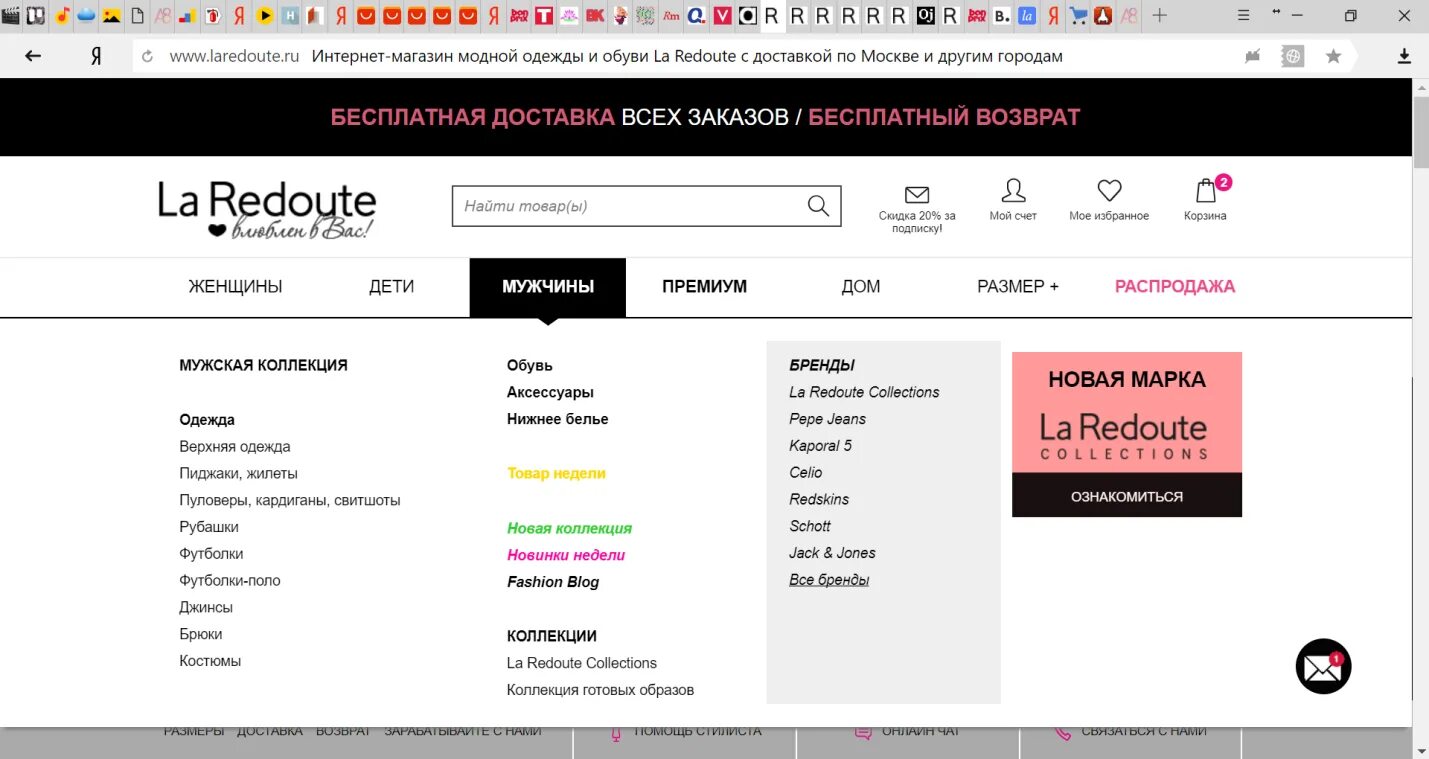
Task: Switch to the ВК favicon tab
Action: pyautogui.click(x=595, y=16)
